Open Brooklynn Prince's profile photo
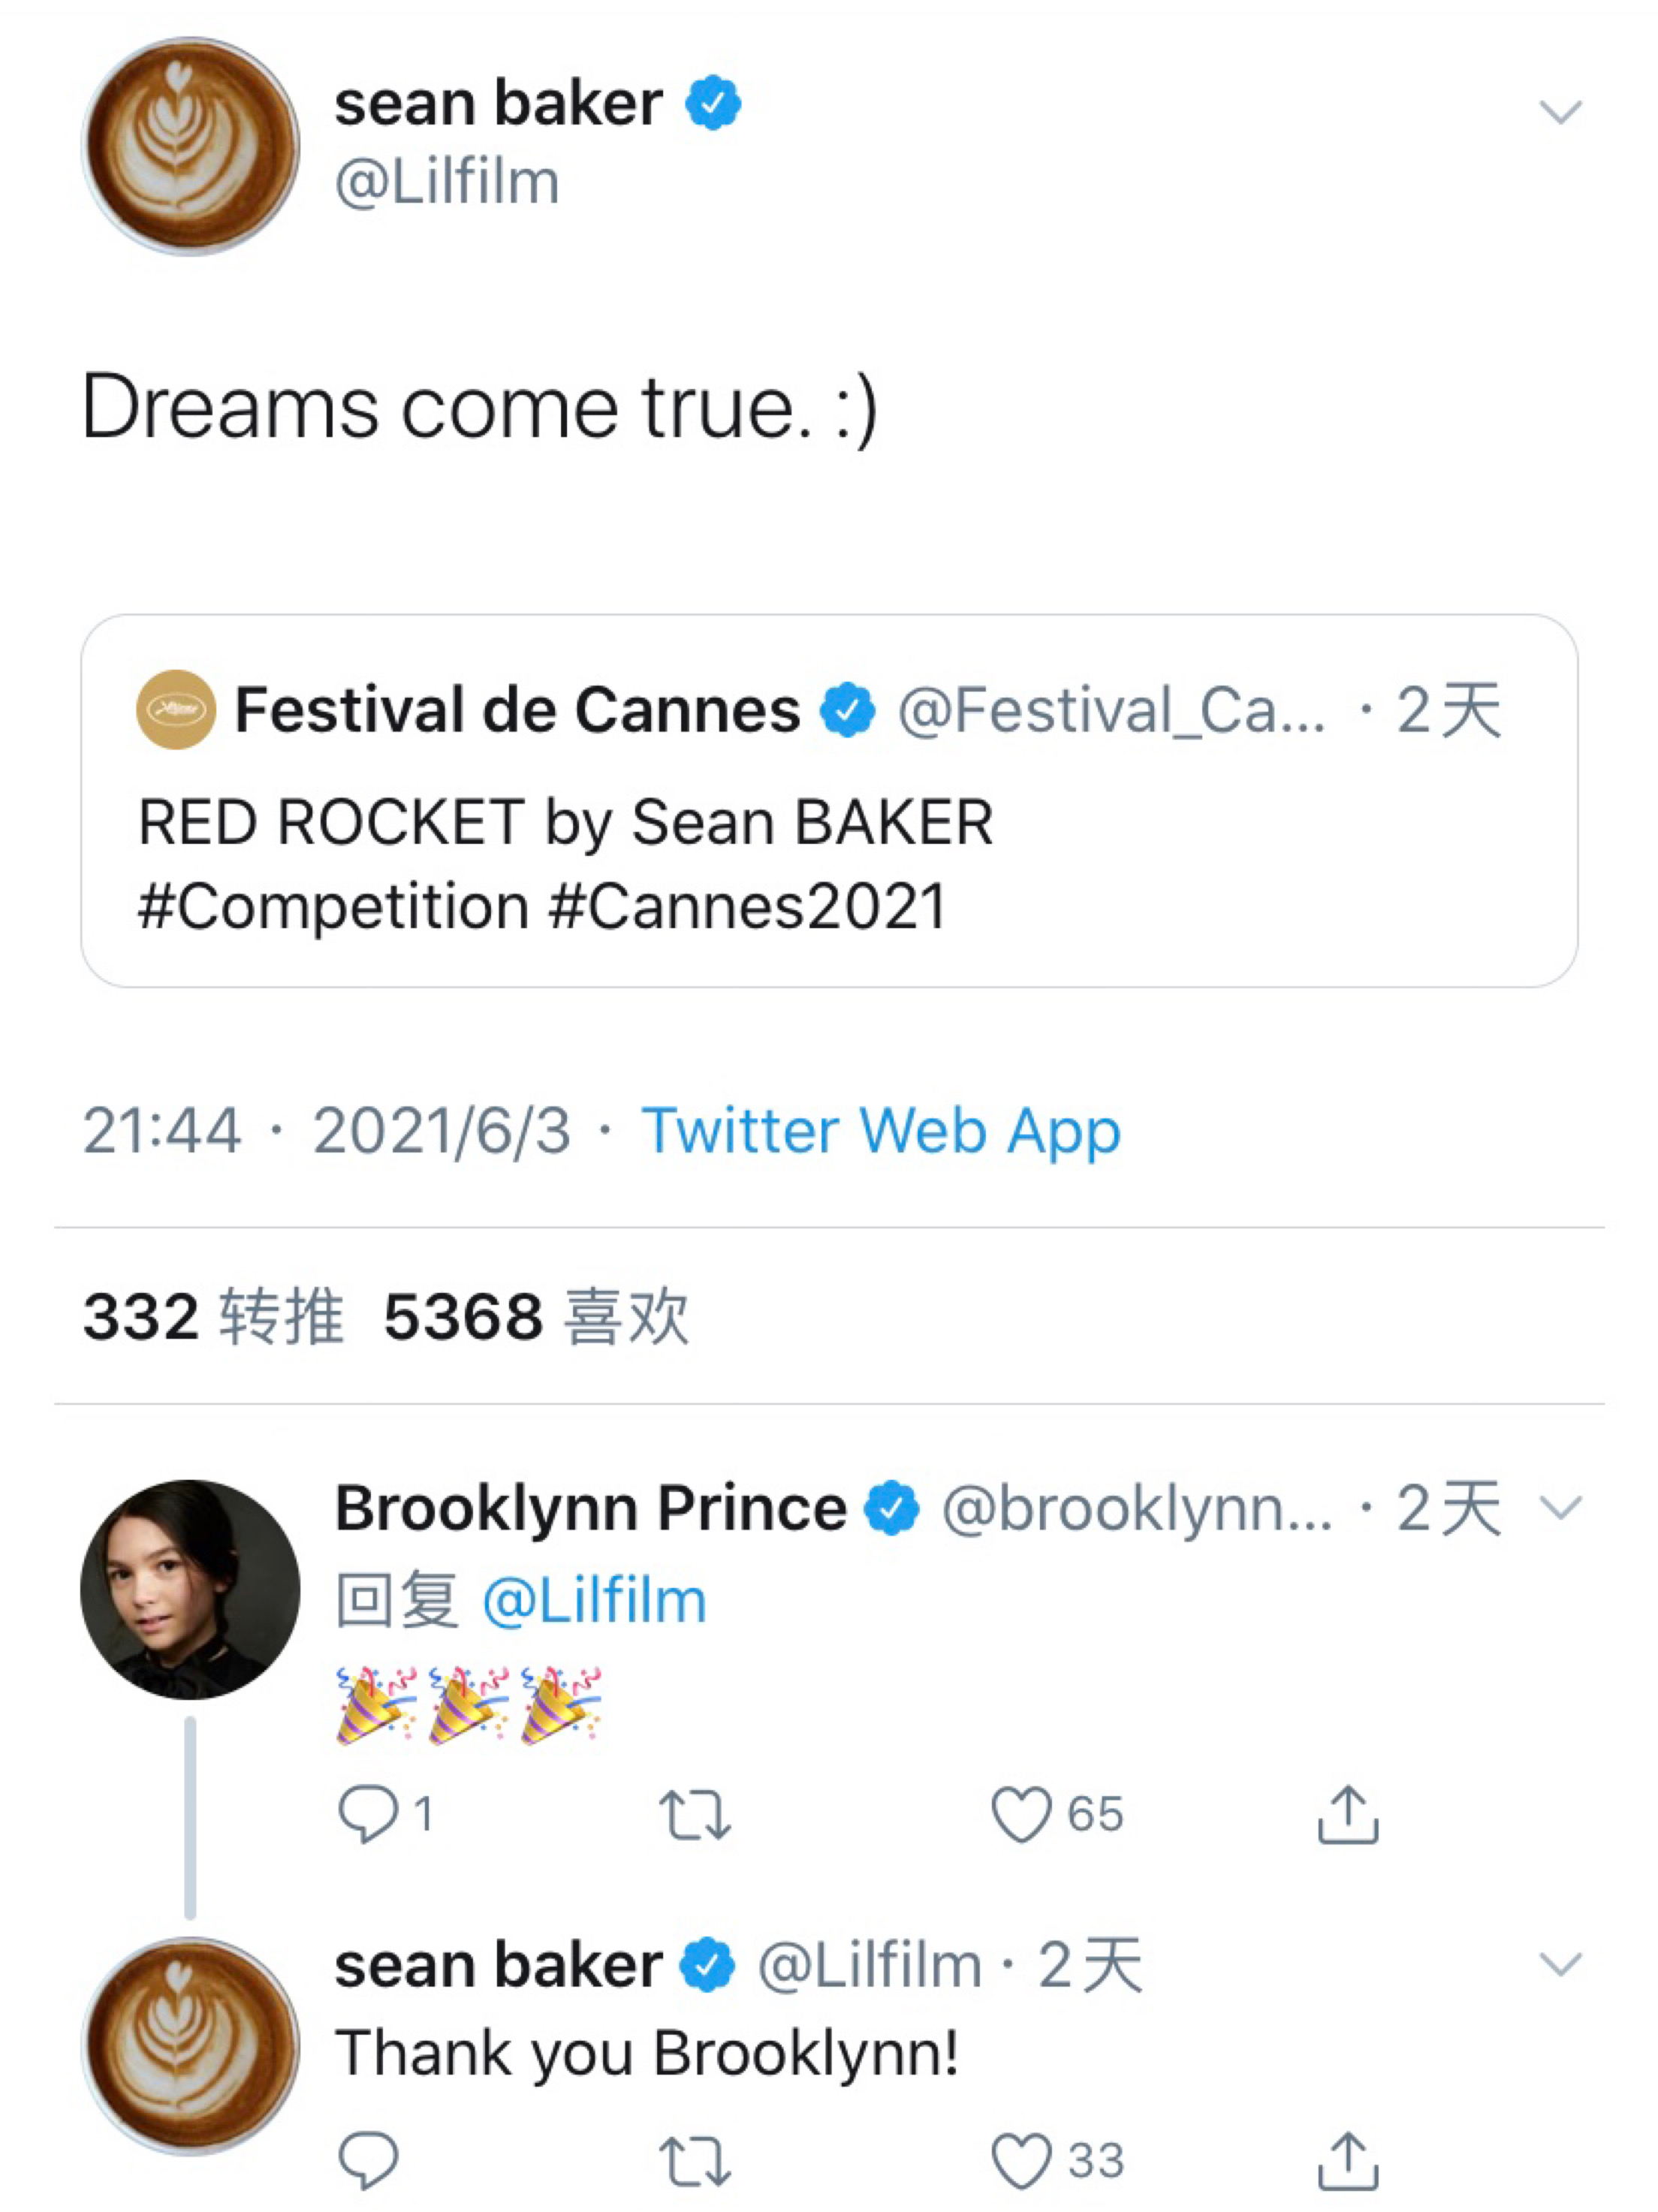1658x2212 pixels. (x=190, y=1589)
